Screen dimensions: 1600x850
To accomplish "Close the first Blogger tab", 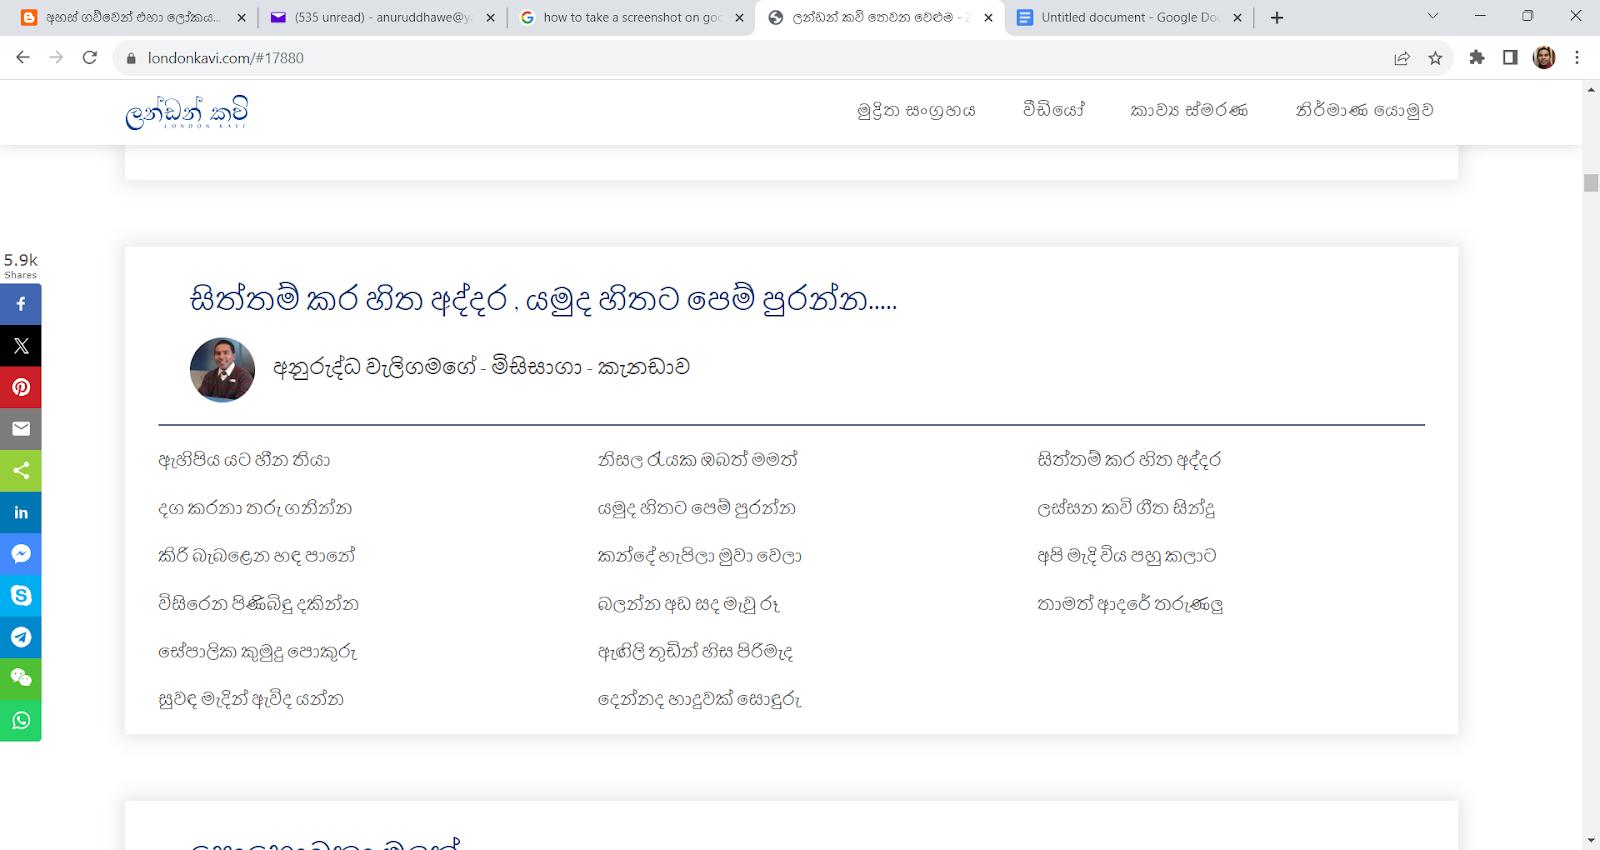I will coord(241,18).
